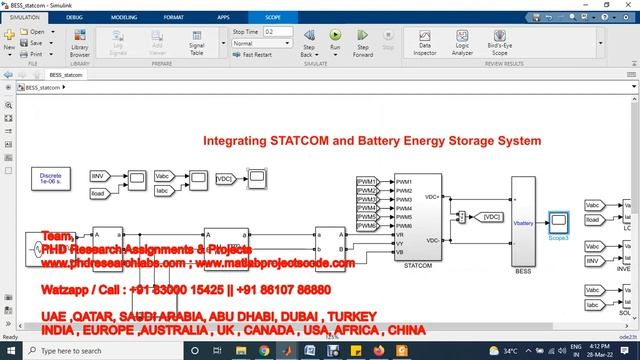
Task: Open the Library Browser
Action: [80, 43]
